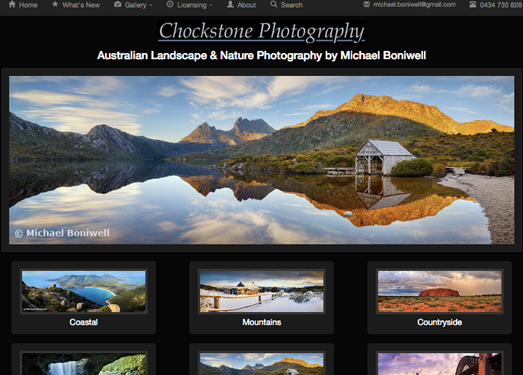The height and width of the screenshot is (375, 523).
Task: Expand the Licensing dropdown arrow
Action: click(210, 5)
